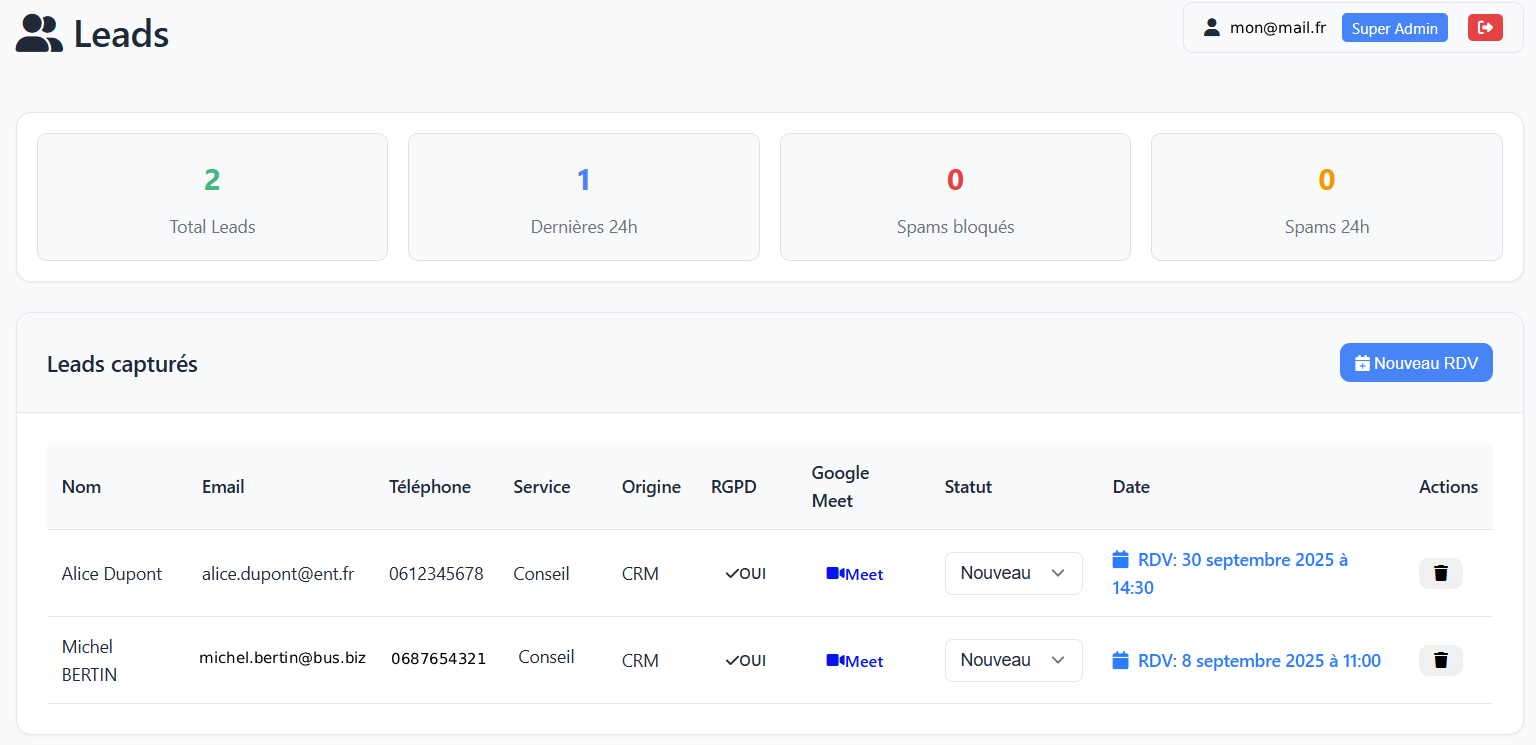Click the Super Admin badge
The height and width of the screenshot is (745, 1536).
point(1394,28)
